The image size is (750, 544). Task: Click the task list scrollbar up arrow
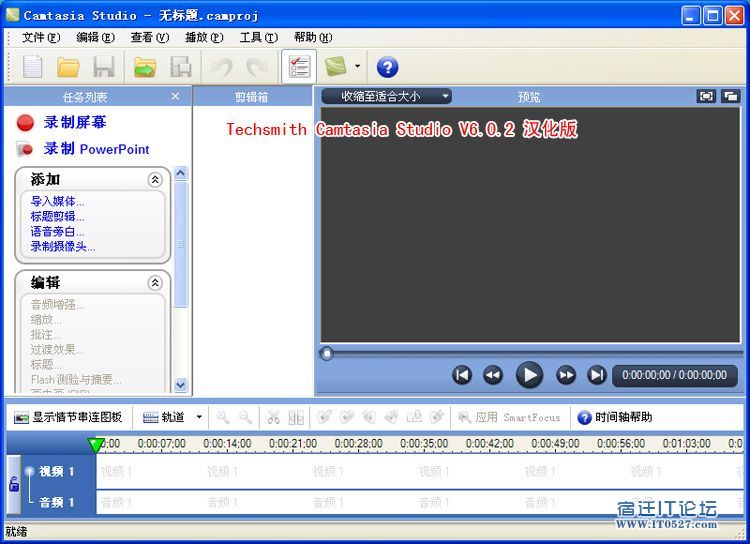180,173
